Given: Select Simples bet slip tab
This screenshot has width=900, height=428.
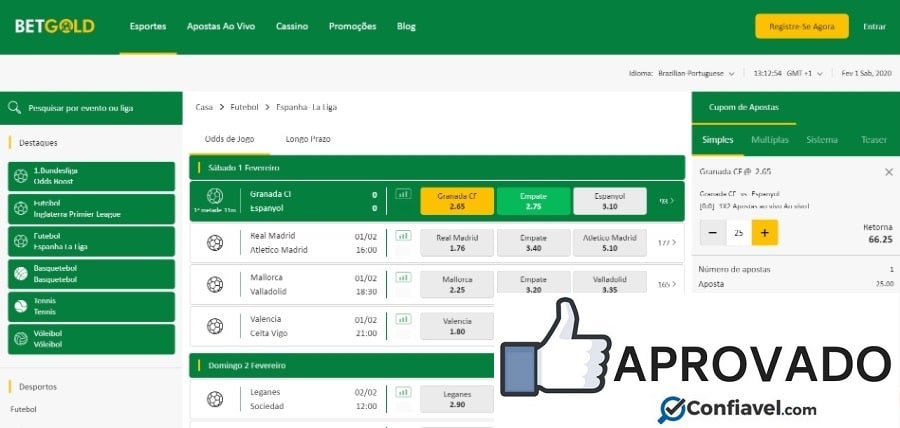Looking at the screenshot, I should 717,140.
